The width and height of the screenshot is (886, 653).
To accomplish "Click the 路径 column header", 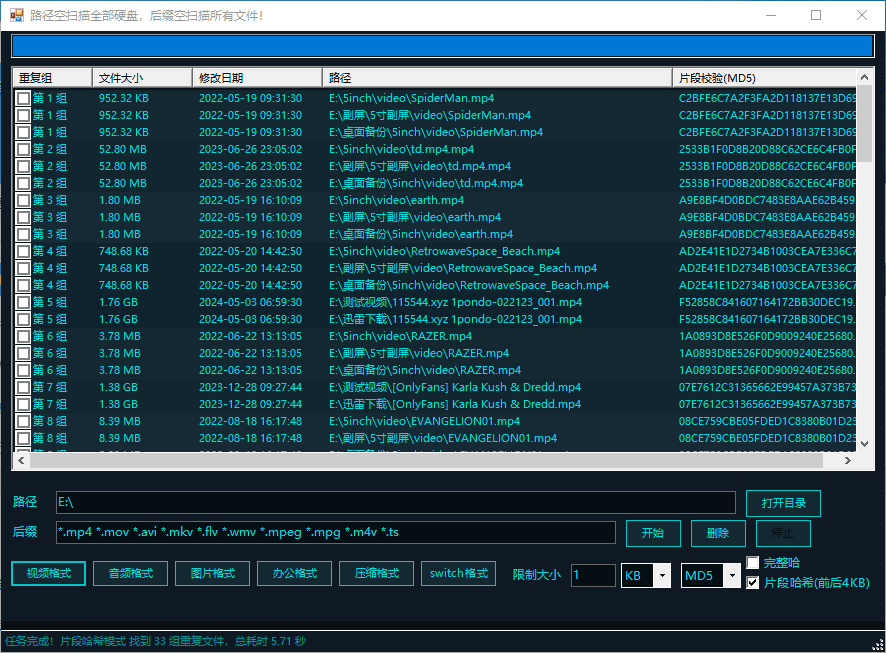I will 497,77.
